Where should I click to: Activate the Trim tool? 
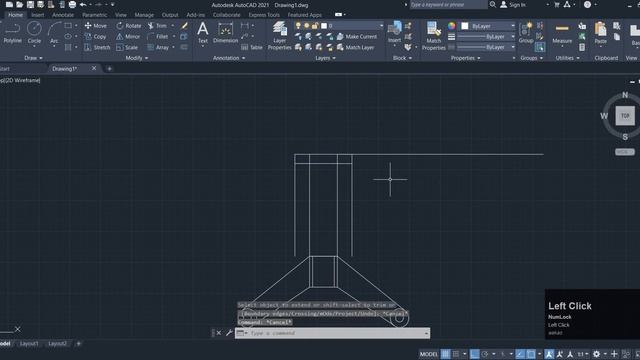click(158, 26)
